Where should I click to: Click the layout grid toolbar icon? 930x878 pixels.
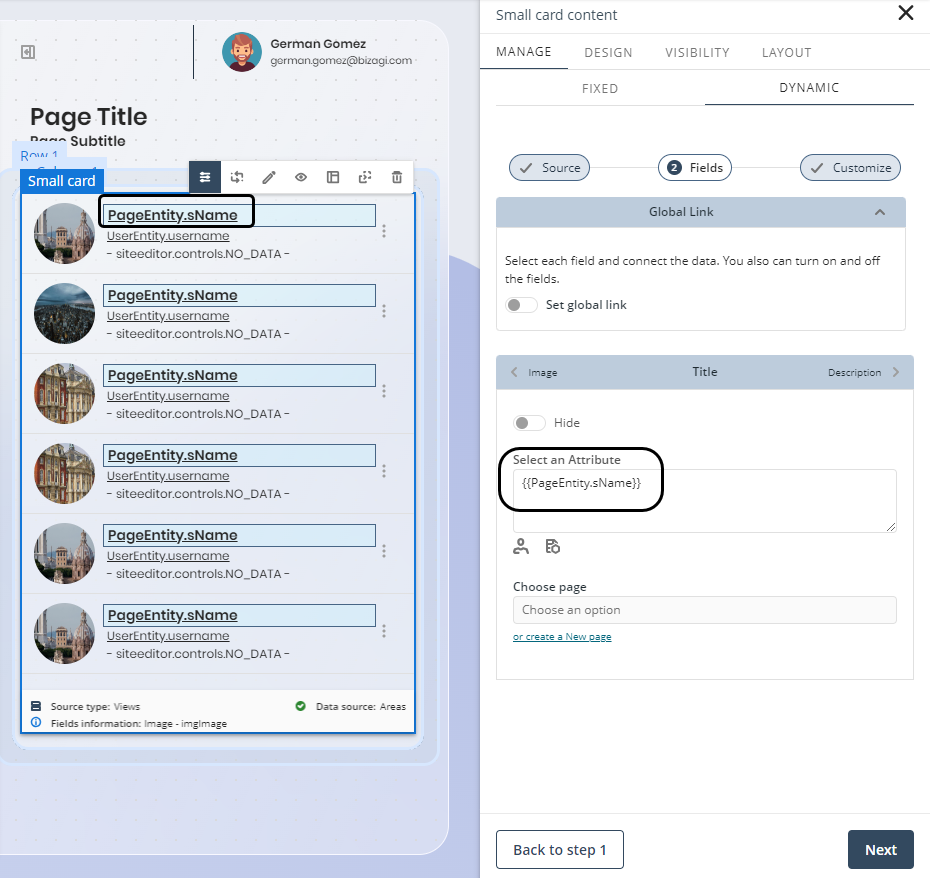coord(333,177)
